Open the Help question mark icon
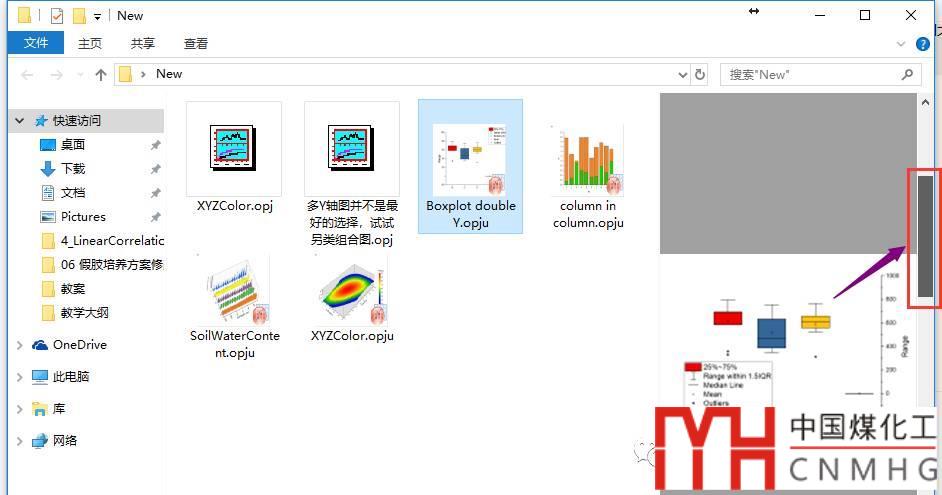 (x=923, y=44)
